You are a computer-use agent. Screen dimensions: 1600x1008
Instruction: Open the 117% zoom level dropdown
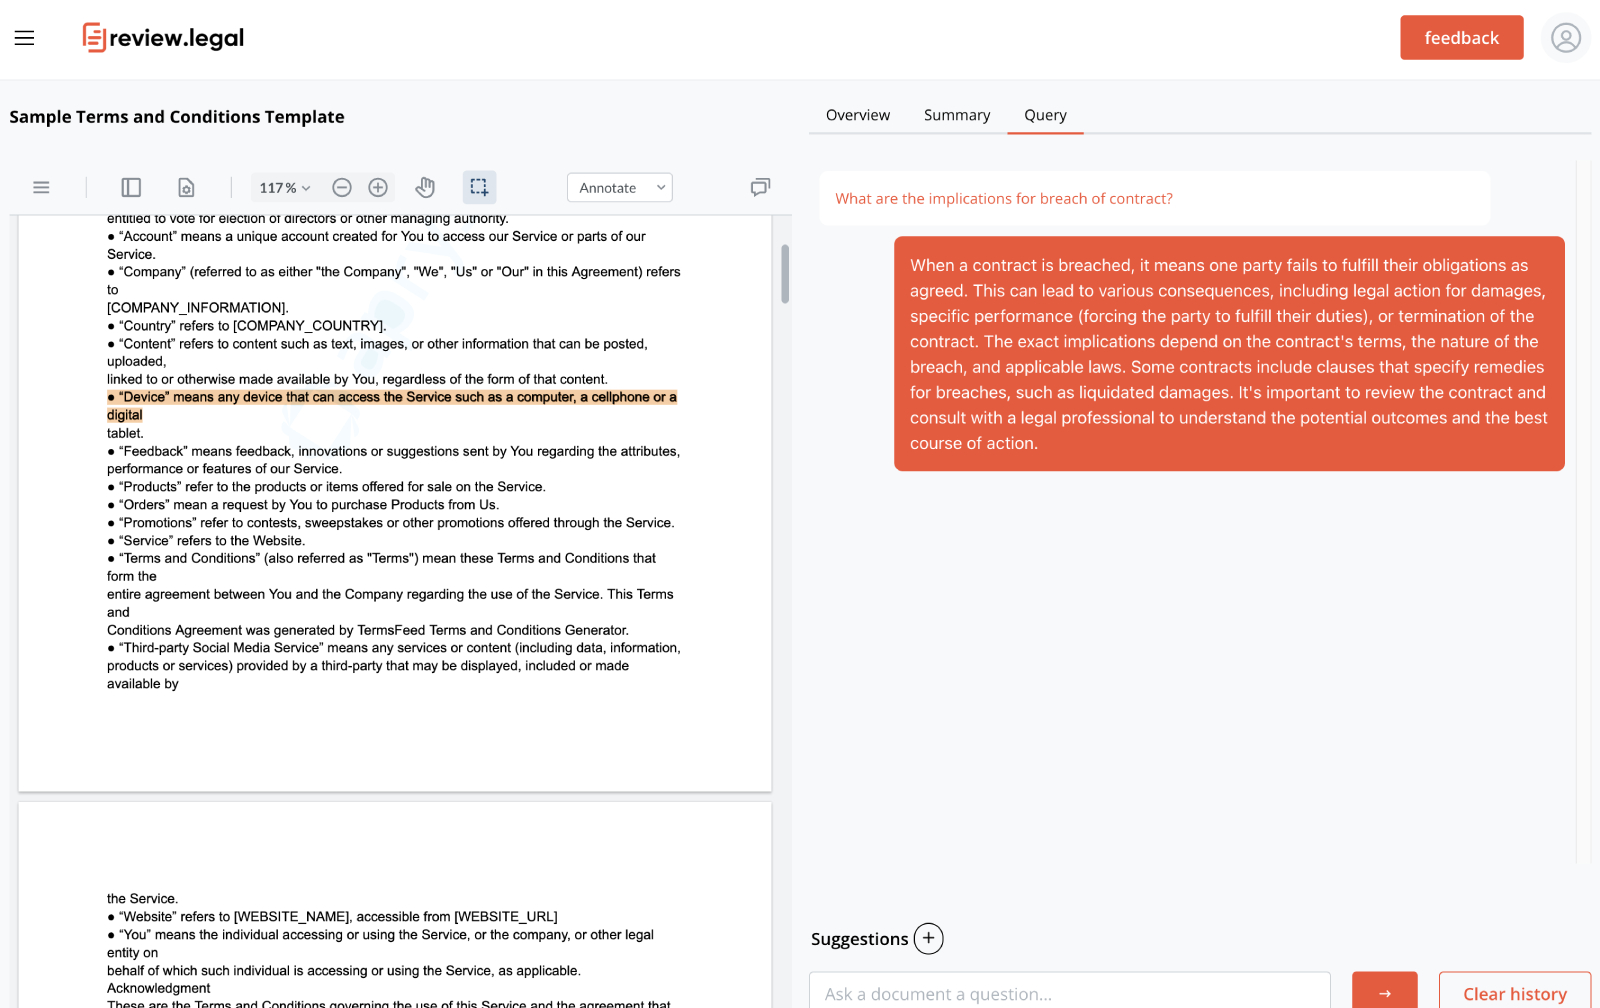click(285, 187)
